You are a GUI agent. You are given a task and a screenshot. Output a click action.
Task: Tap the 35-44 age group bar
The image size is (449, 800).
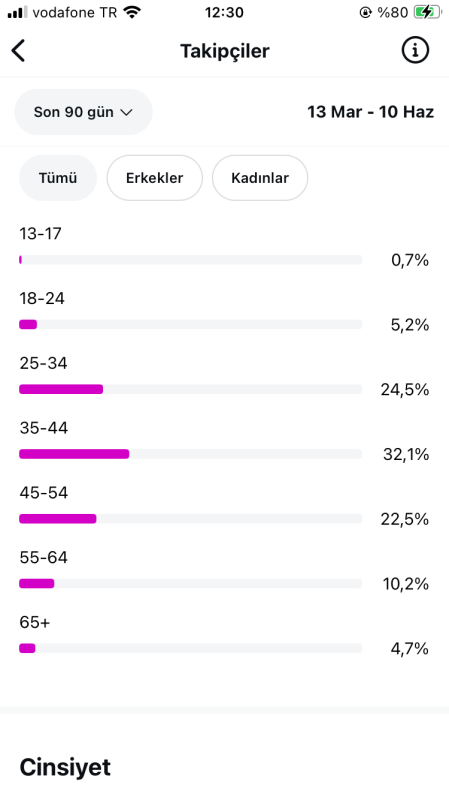tap(190, 454)
